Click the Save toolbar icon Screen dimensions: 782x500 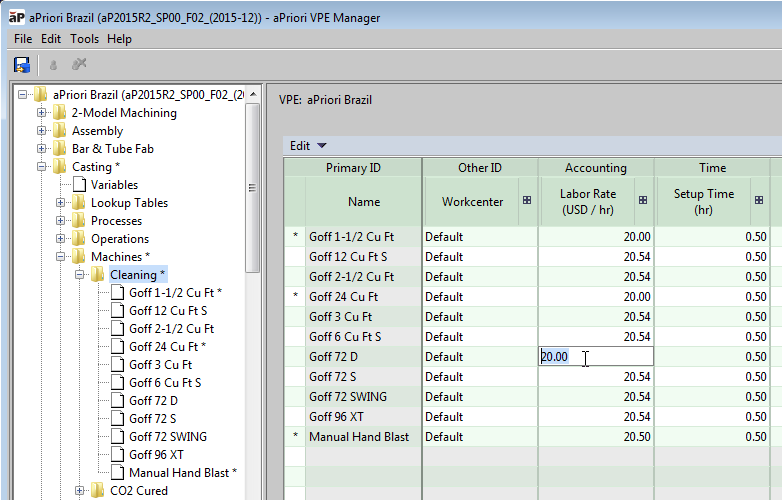(x=21, y=64)
